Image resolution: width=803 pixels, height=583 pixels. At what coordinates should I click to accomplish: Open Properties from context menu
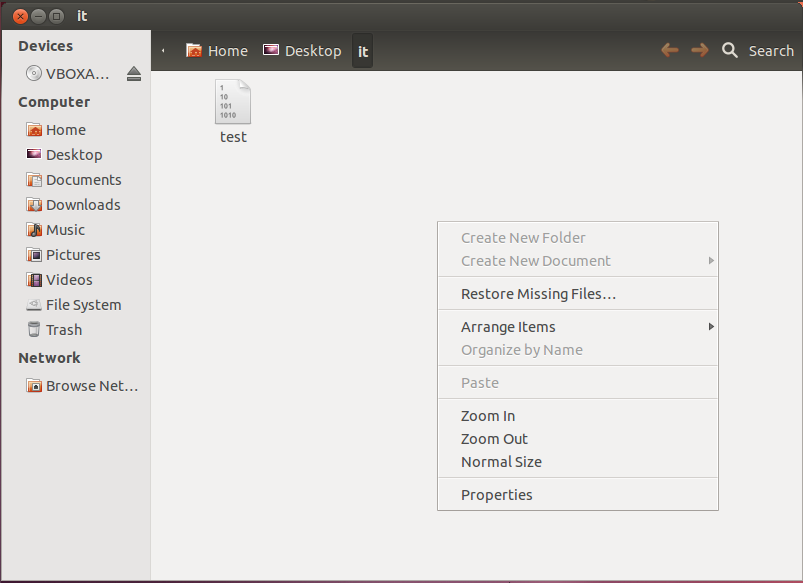tap(578, 495)
